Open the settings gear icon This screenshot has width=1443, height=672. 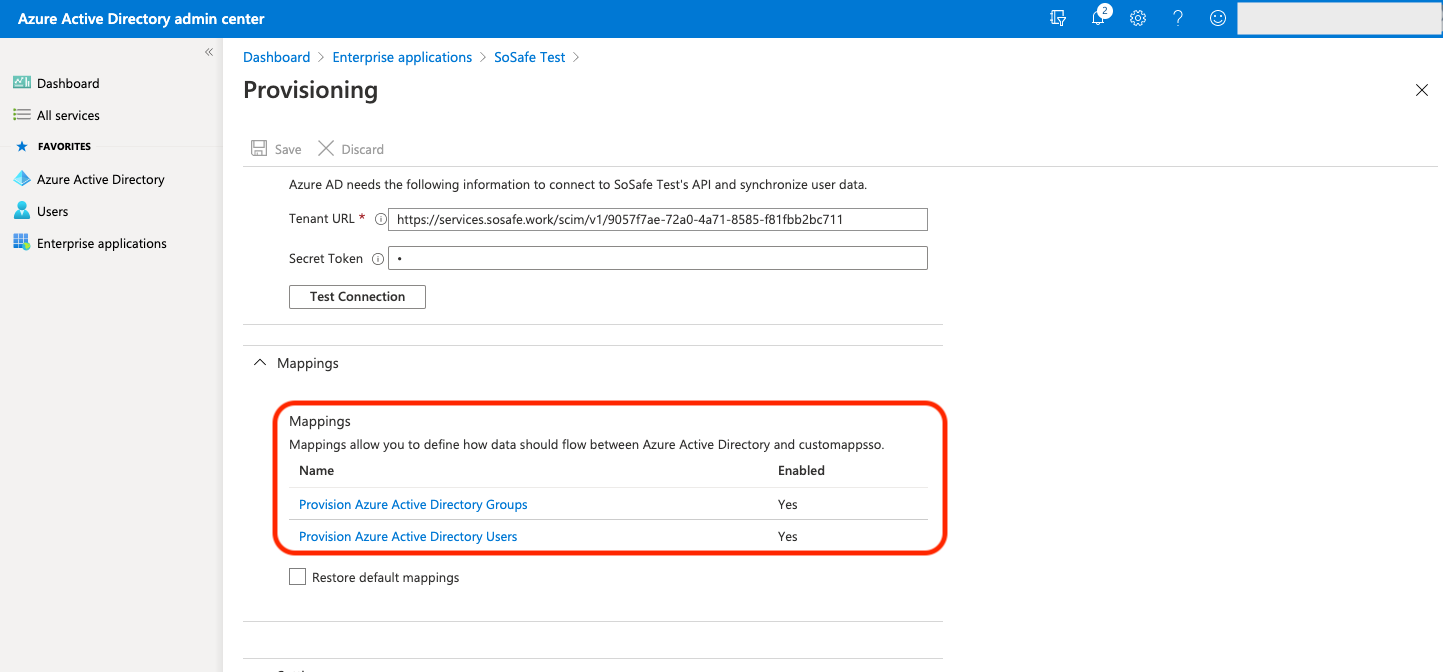click(1138, 18)
